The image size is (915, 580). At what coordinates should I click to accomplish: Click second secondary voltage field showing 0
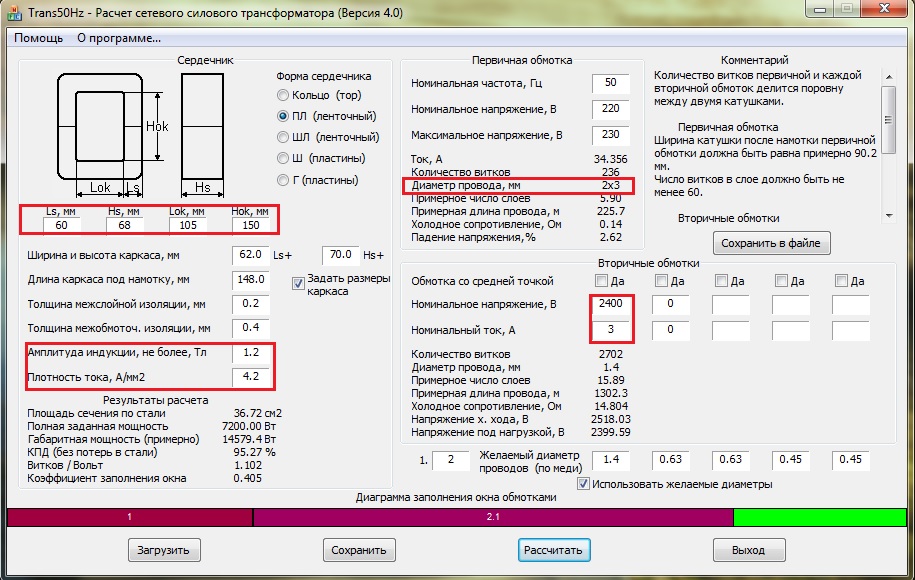(670, 304)
